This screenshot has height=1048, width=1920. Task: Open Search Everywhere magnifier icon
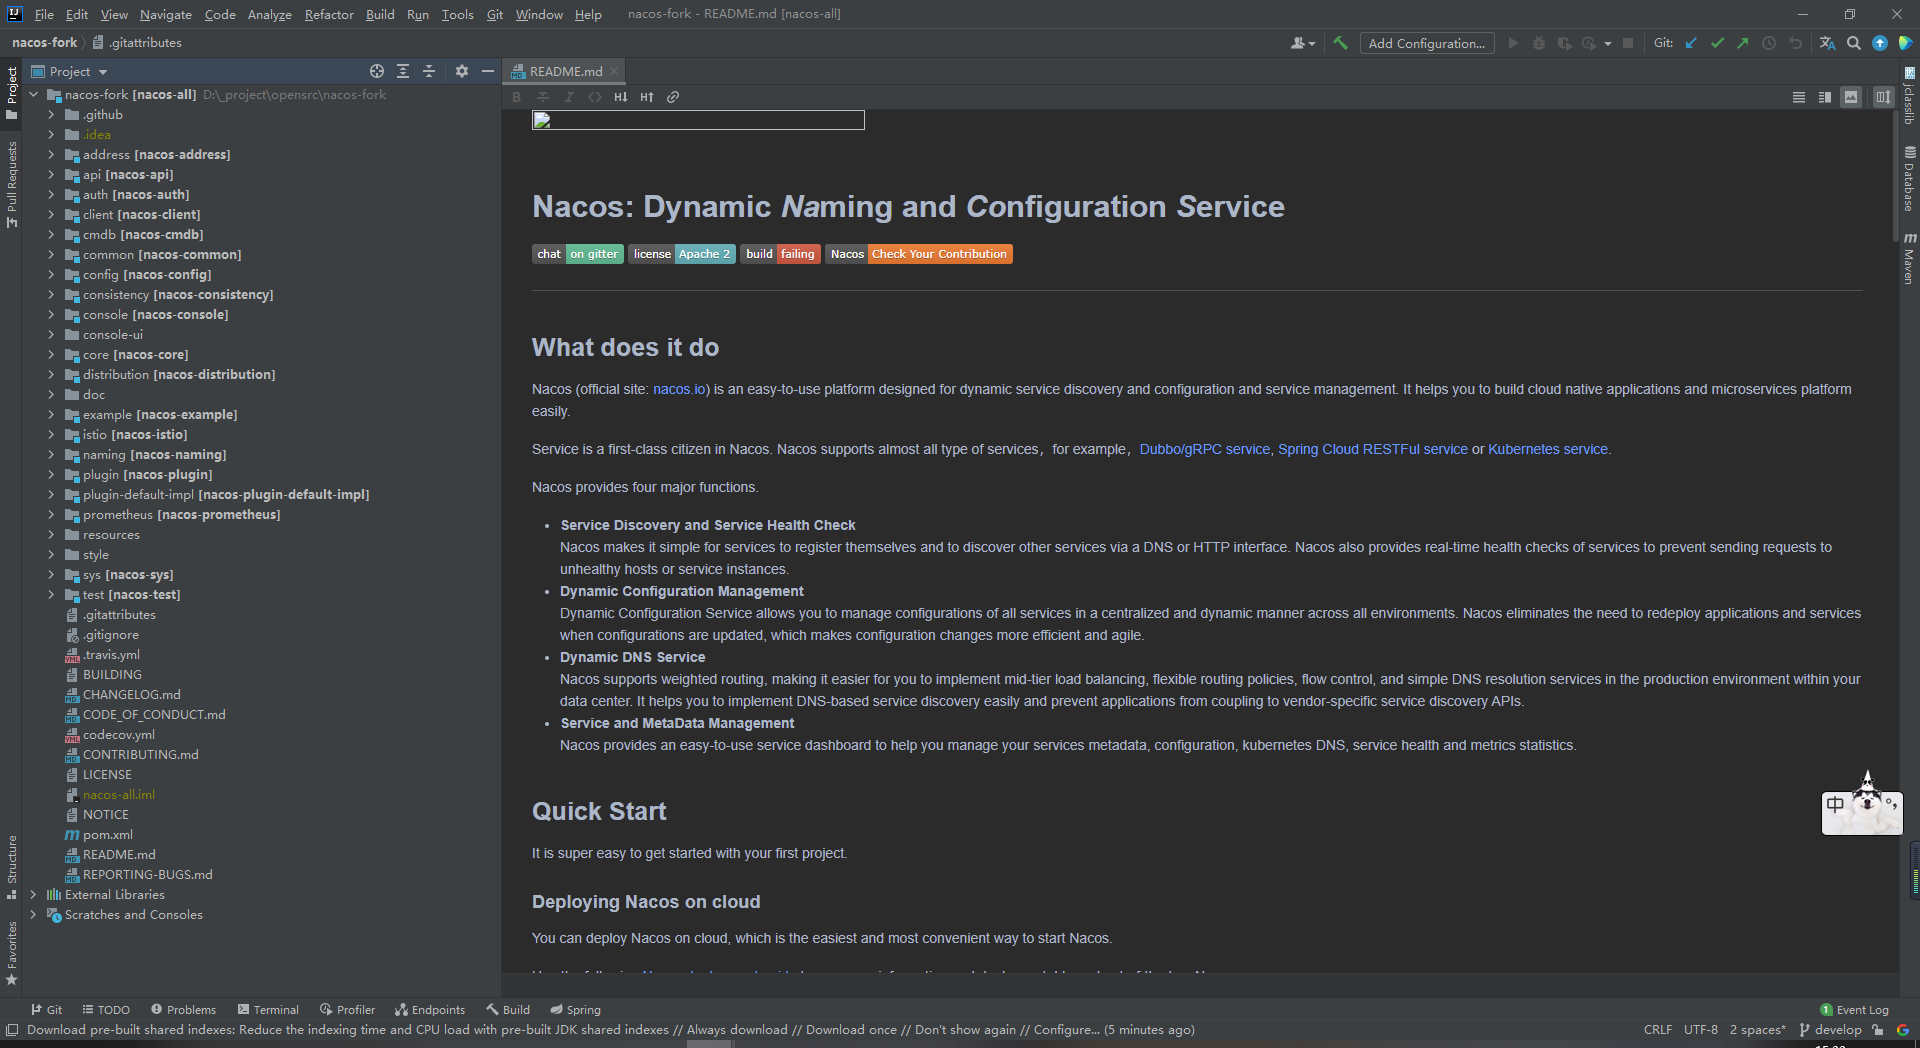pyautogui.click(x=1854, y=43)
